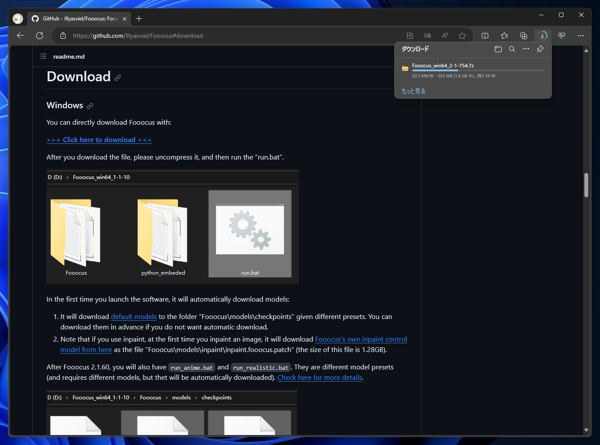Click the folder icon beside downloading file
This screenshot has height=445, width=600.
pos(405,68)
